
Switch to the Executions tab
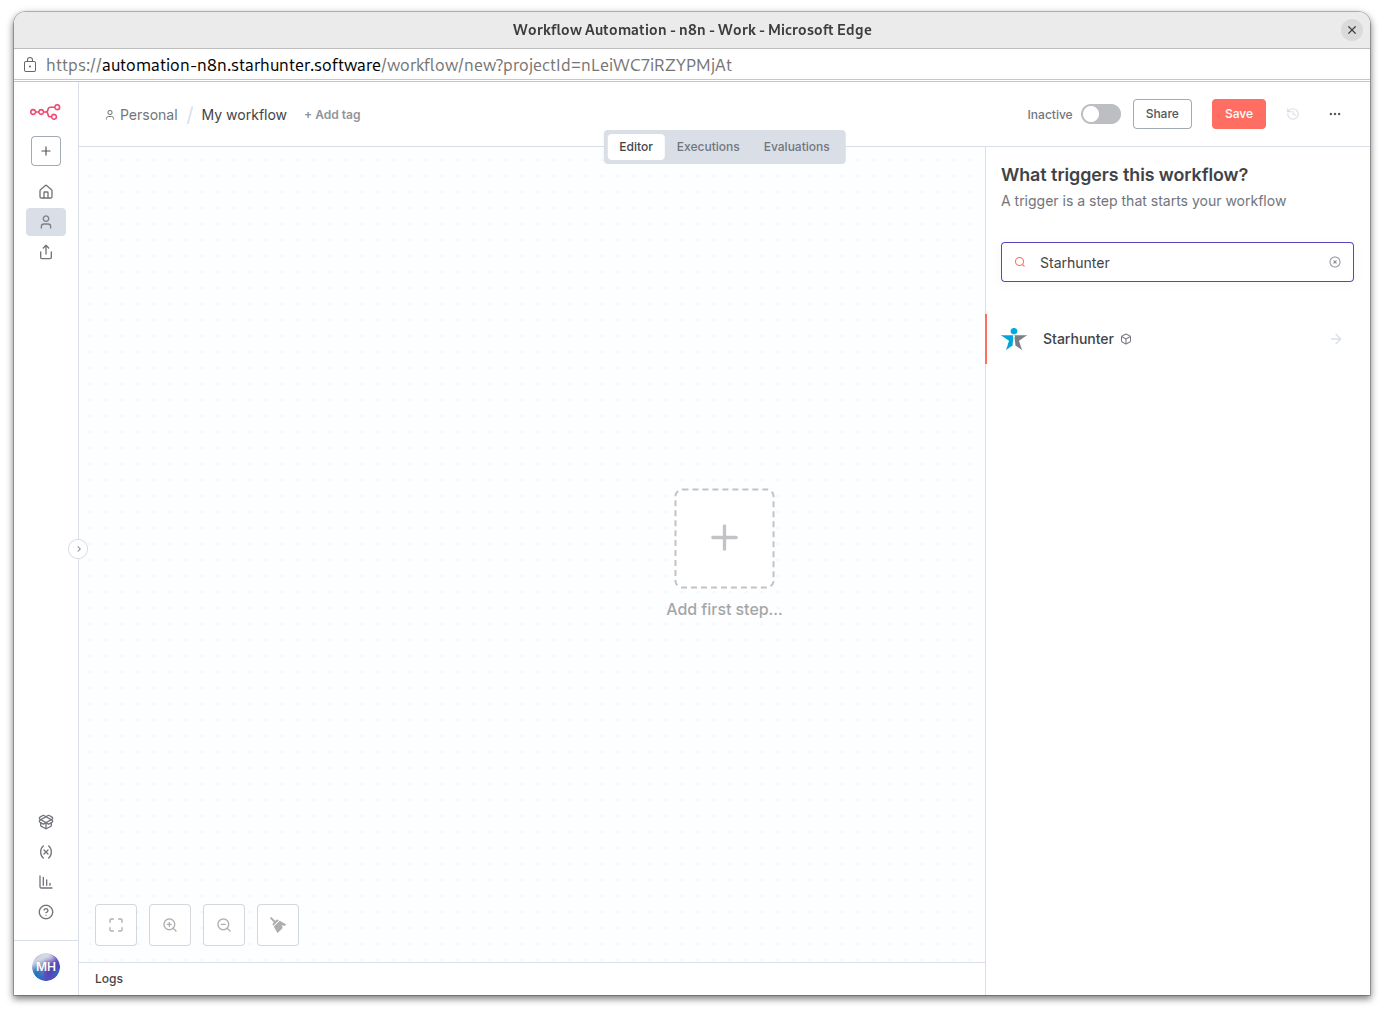coord(708,147)
